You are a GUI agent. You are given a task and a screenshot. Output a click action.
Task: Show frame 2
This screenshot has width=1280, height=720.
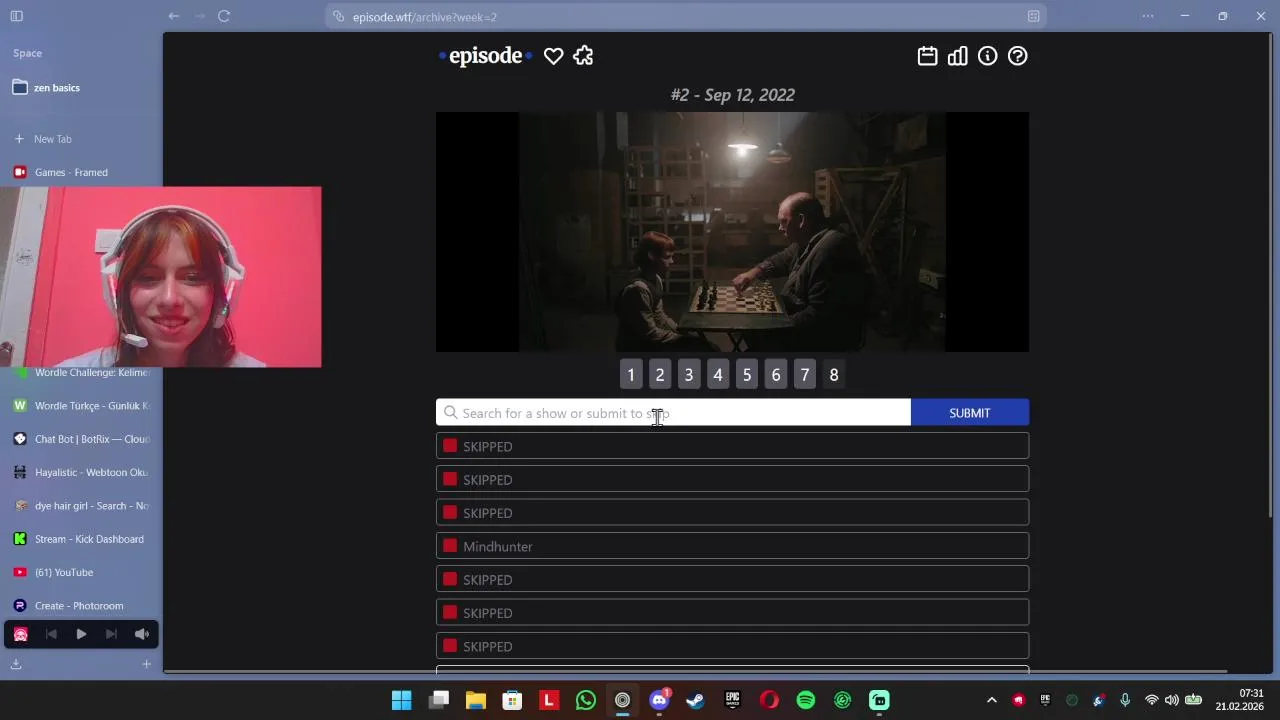[x=660, y=375]
